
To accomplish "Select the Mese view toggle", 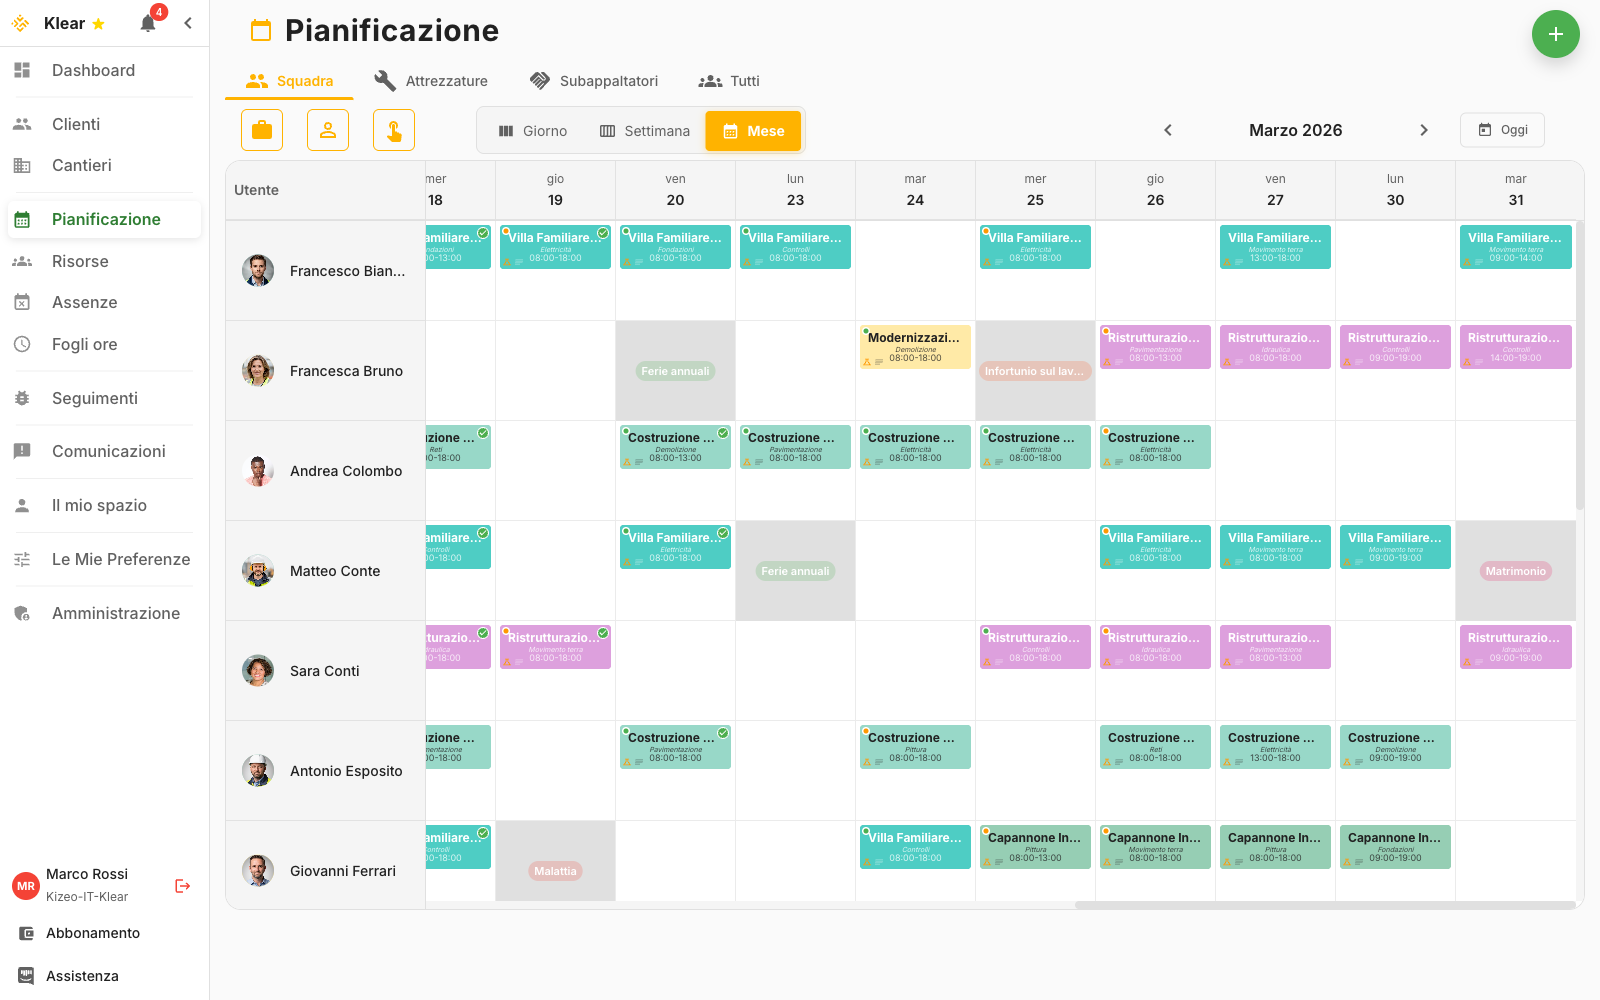I will click(x=753, y=131).
